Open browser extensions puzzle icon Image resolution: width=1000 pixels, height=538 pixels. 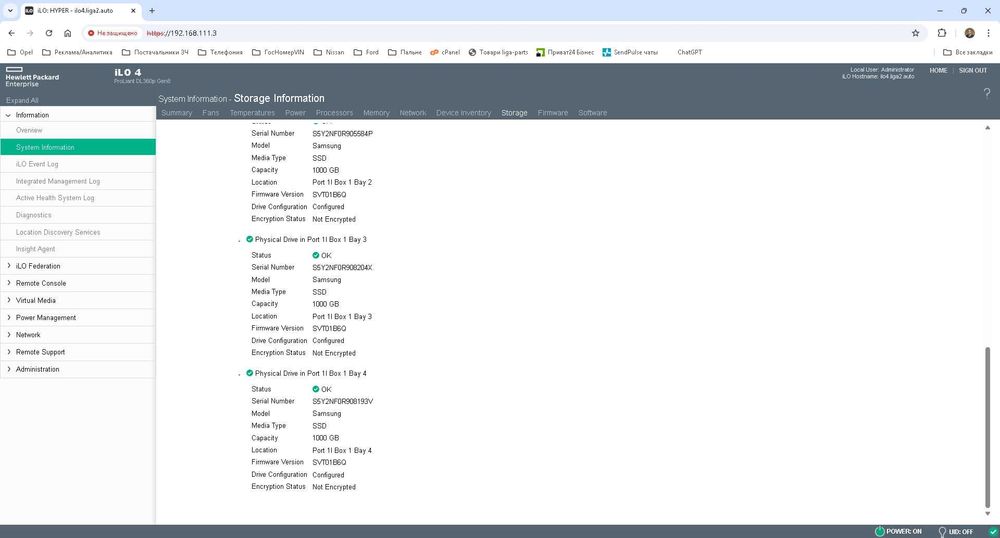[942, 33]
